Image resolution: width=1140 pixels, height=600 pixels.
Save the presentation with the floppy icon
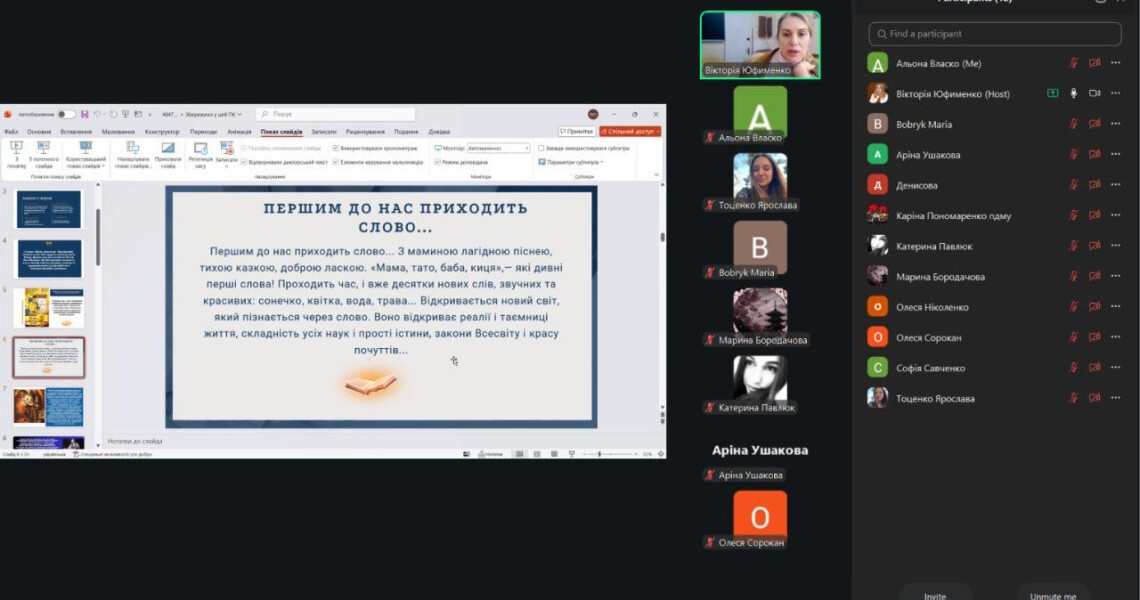[84, 114]
